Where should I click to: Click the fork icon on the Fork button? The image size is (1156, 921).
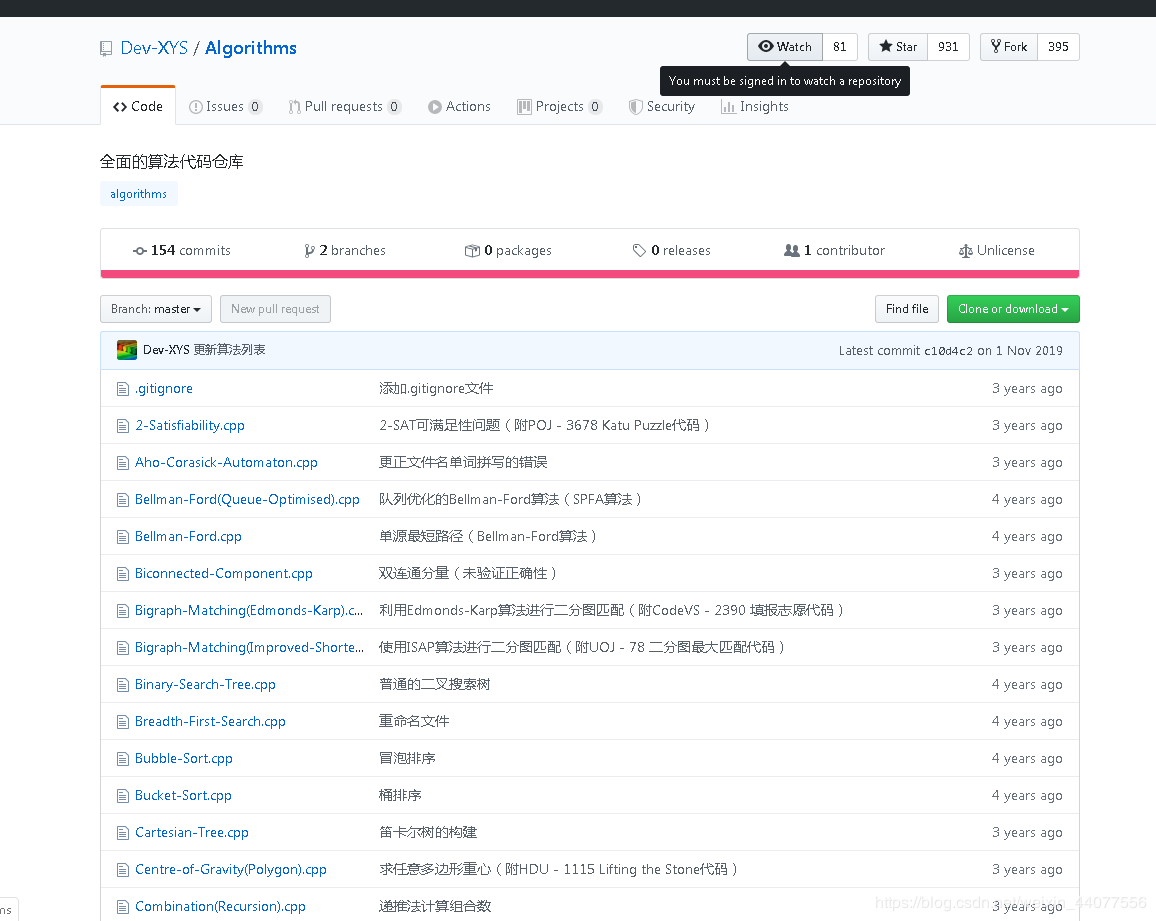click(x=997, y=46)
